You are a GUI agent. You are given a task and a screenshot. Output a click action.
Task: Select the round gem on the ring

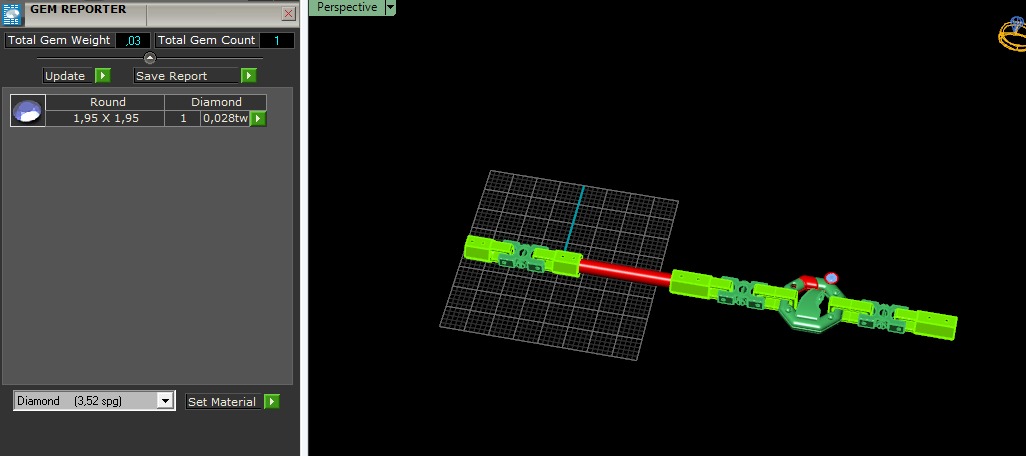(x=832, y=278)
